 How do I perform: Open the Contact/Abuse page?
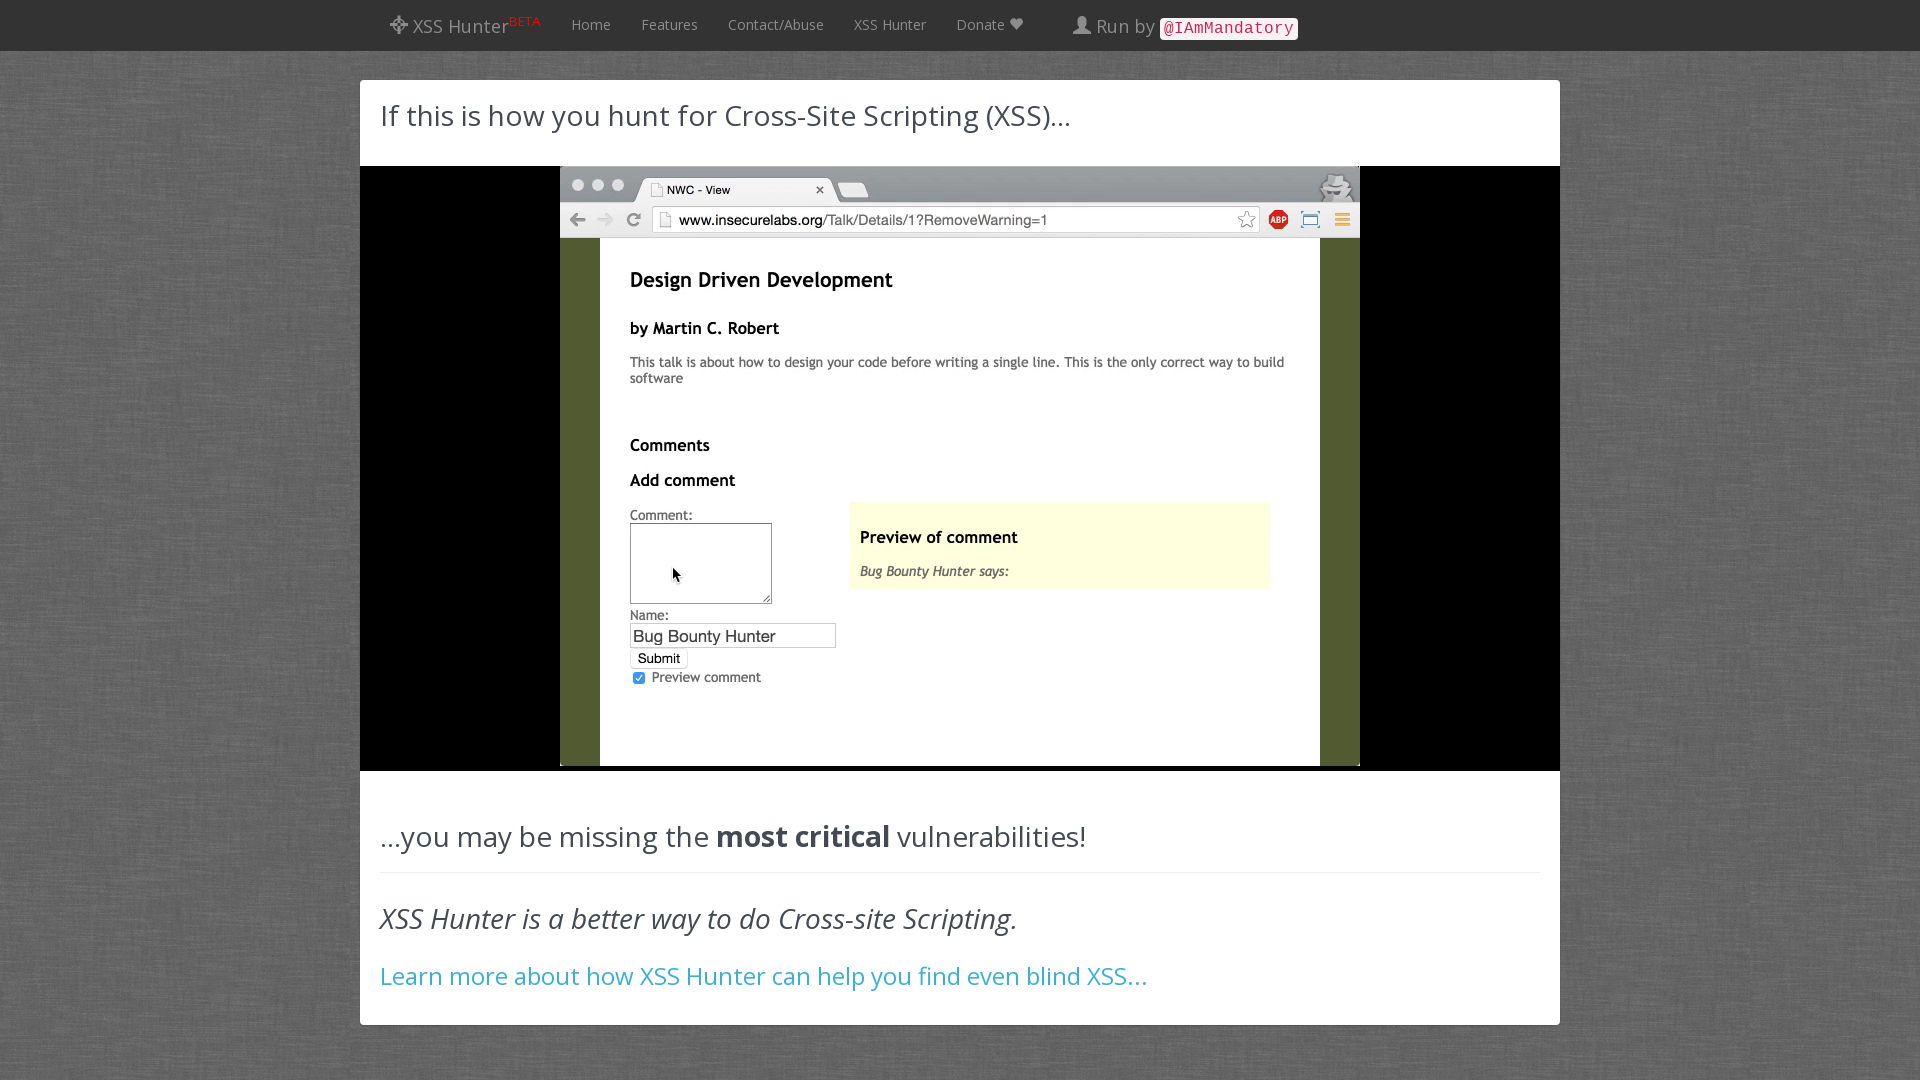(776, 25)
